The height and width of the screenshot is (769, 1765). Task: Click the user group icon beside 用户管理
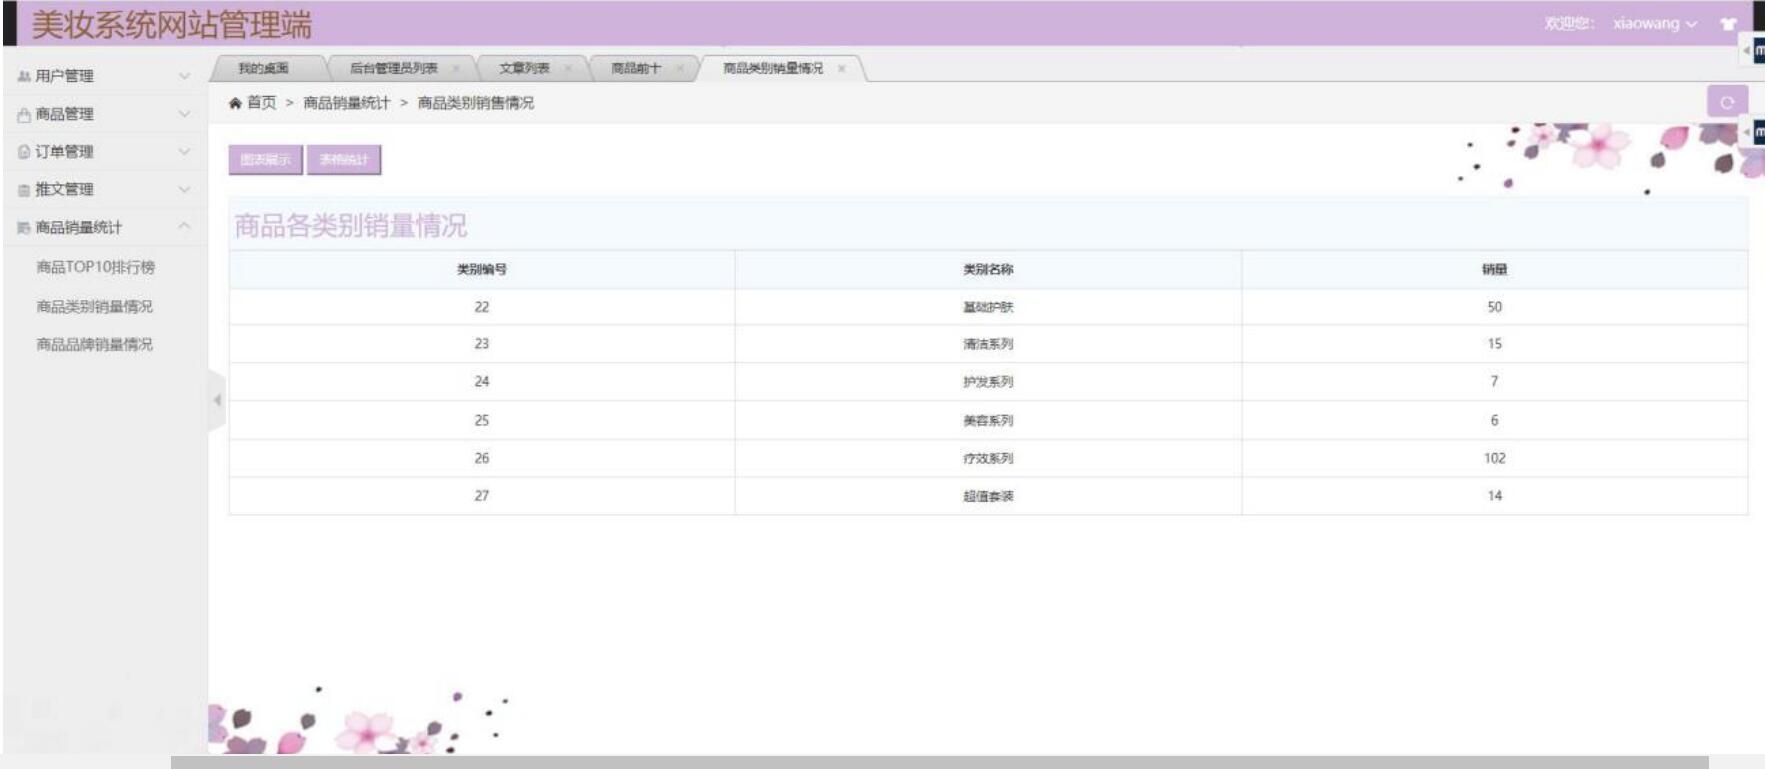(x=24, y=76)
